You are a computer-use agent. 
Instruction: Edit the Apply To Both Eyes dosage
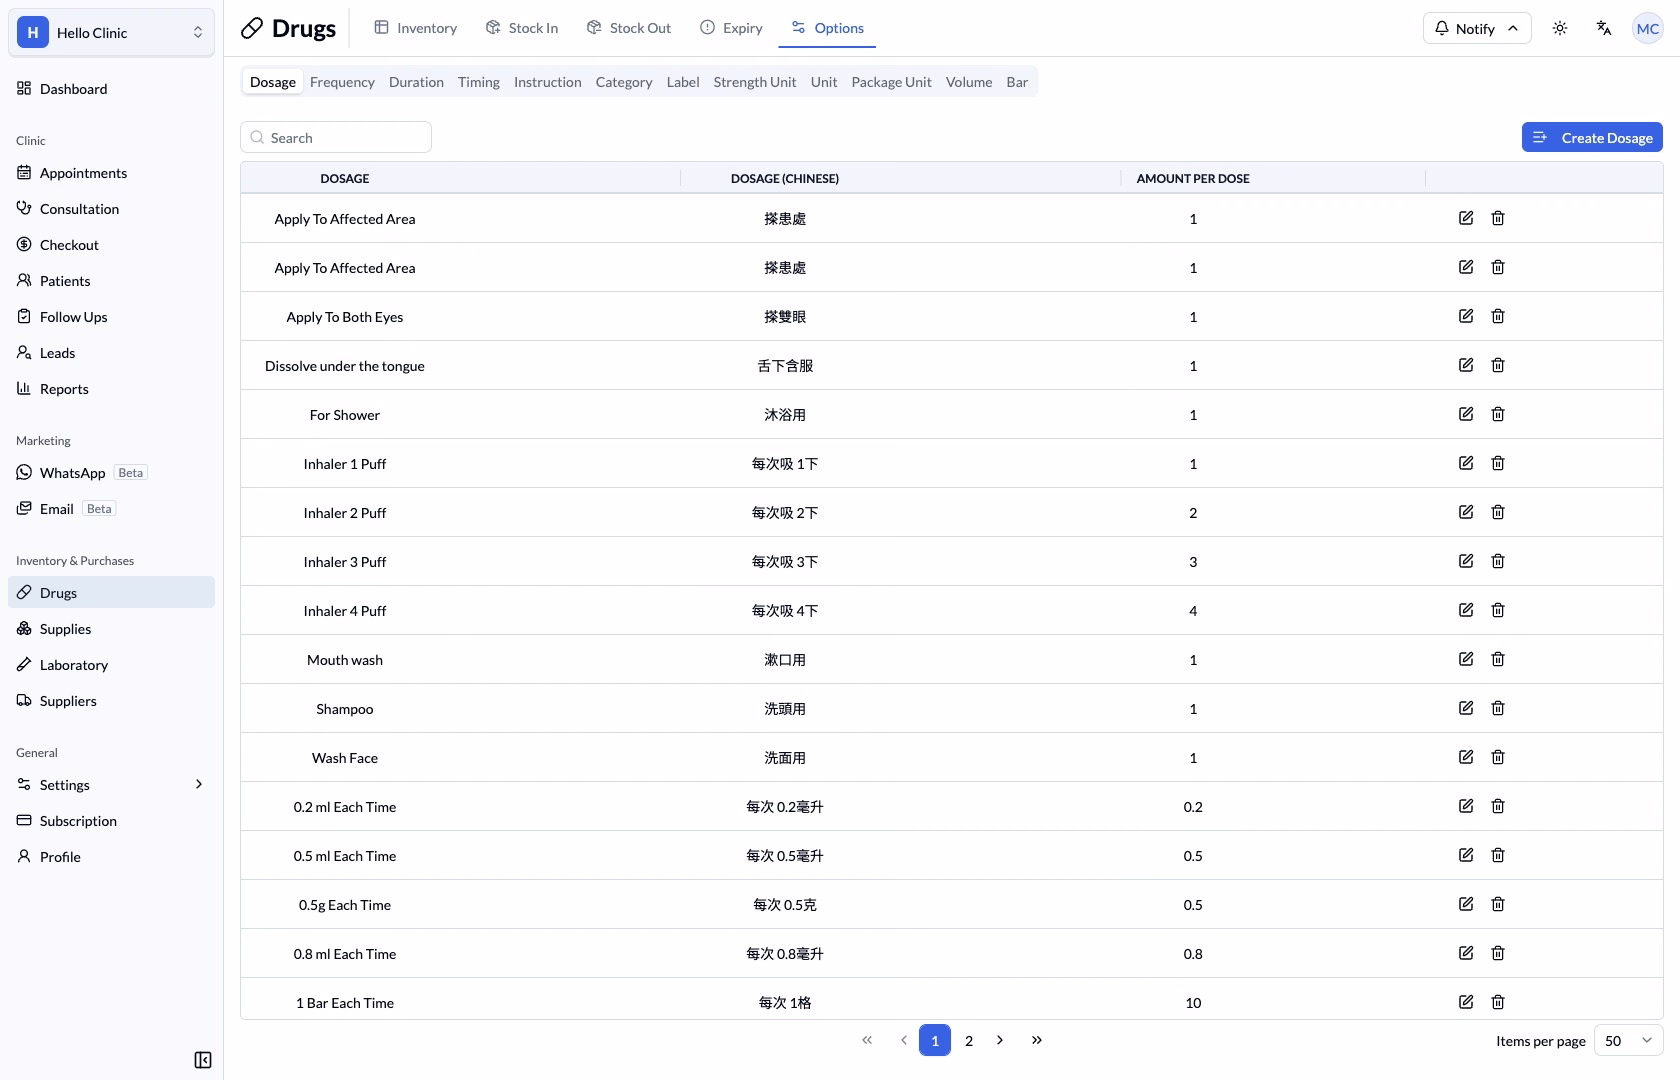(1466, 316)
